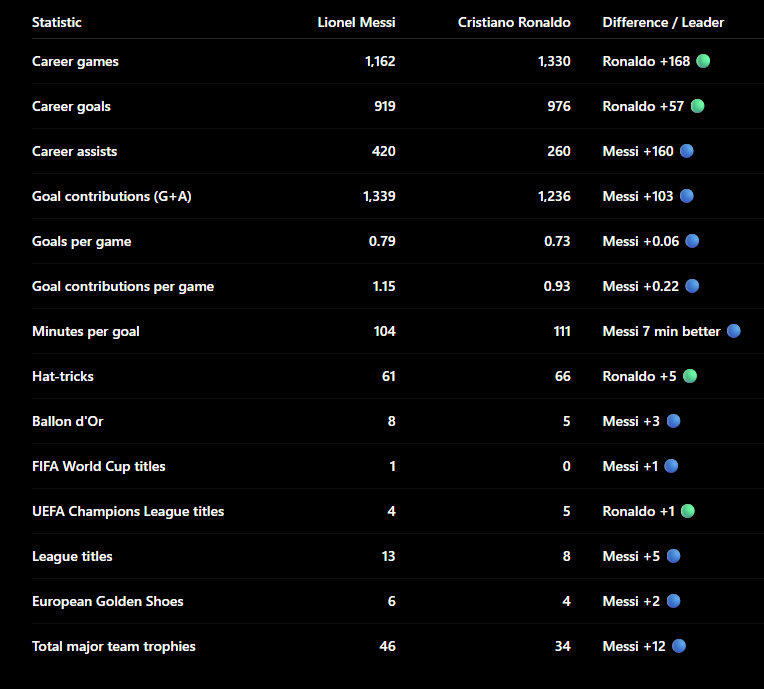Screen dimensions: 764x689
Task: Select the blue dot next to Messi +160
Action: click(x=687, y=151)
